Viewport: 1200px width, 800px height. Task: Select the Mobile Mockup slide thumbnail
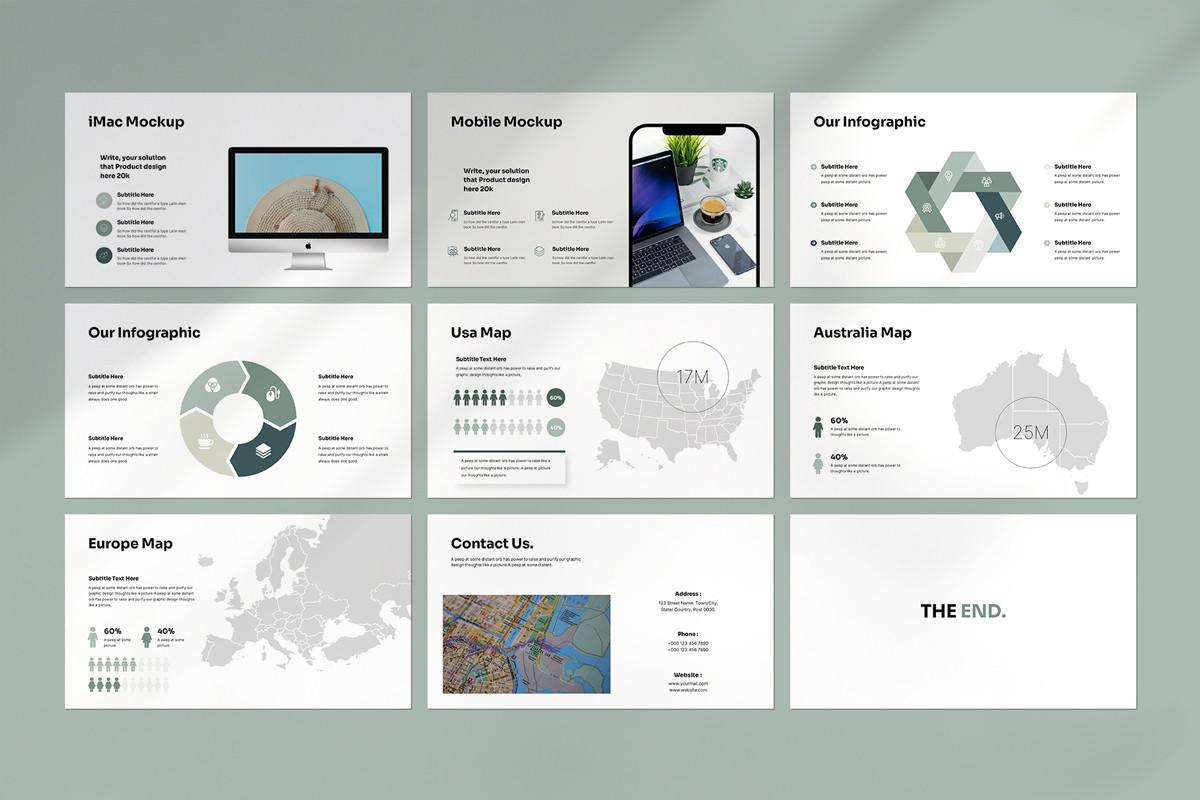tap(600, 190)
